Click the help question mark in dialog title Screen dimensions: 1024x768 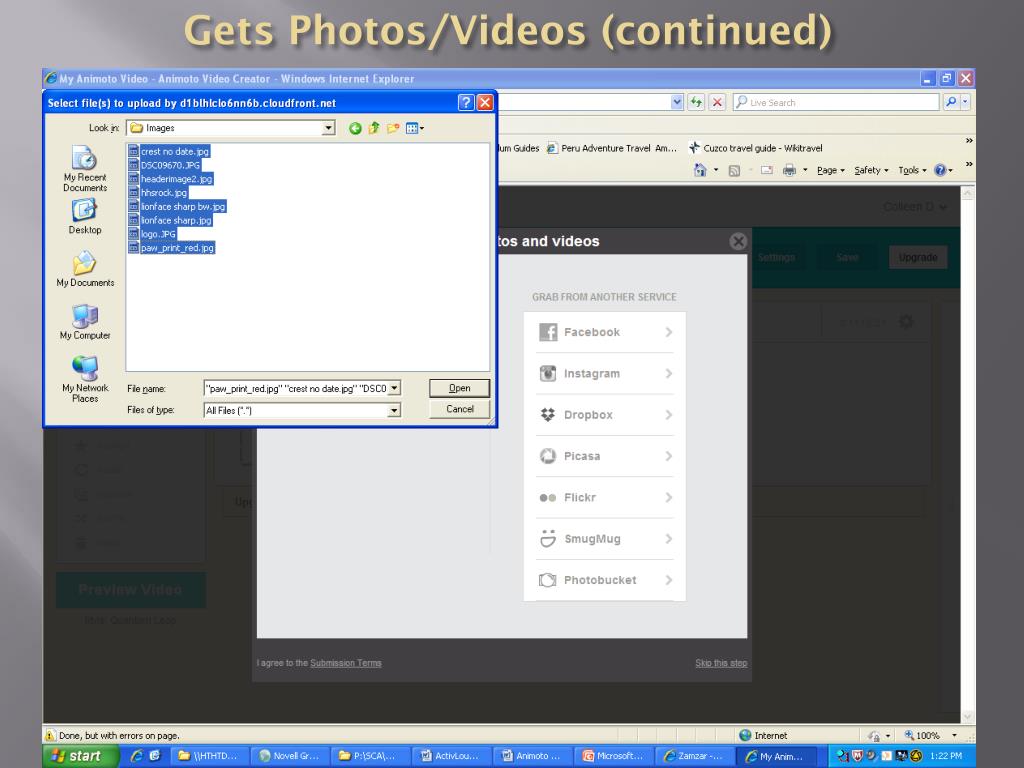pos(466,103)
